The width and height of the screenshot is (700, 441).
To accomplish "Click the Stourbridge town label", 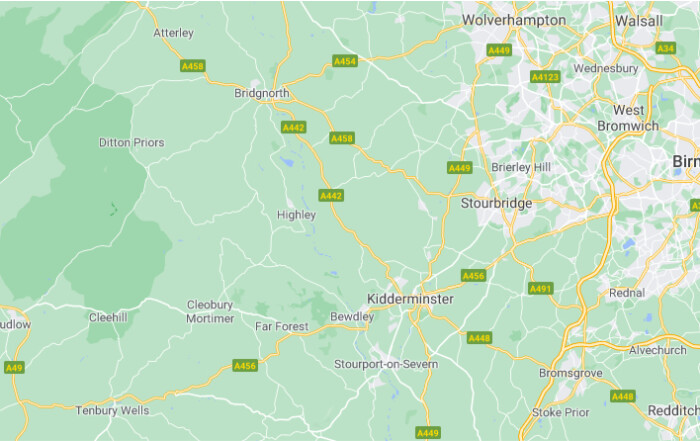I will click(x=496, y=204).
